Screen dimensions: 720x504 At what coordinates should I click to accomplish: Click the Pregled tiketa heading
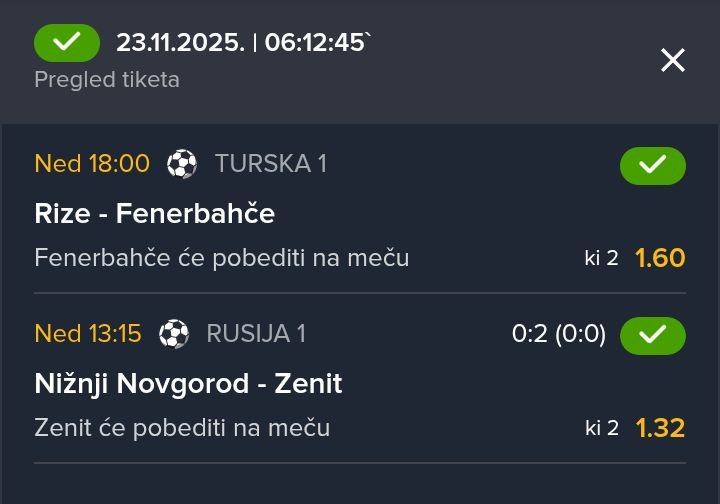pos(107,80)
